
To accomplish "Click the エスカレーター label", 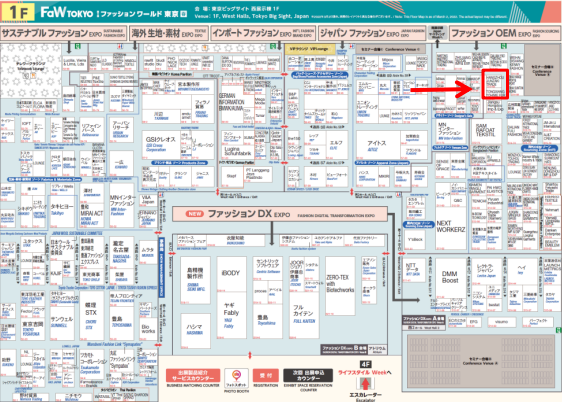I will pos(365,395).
